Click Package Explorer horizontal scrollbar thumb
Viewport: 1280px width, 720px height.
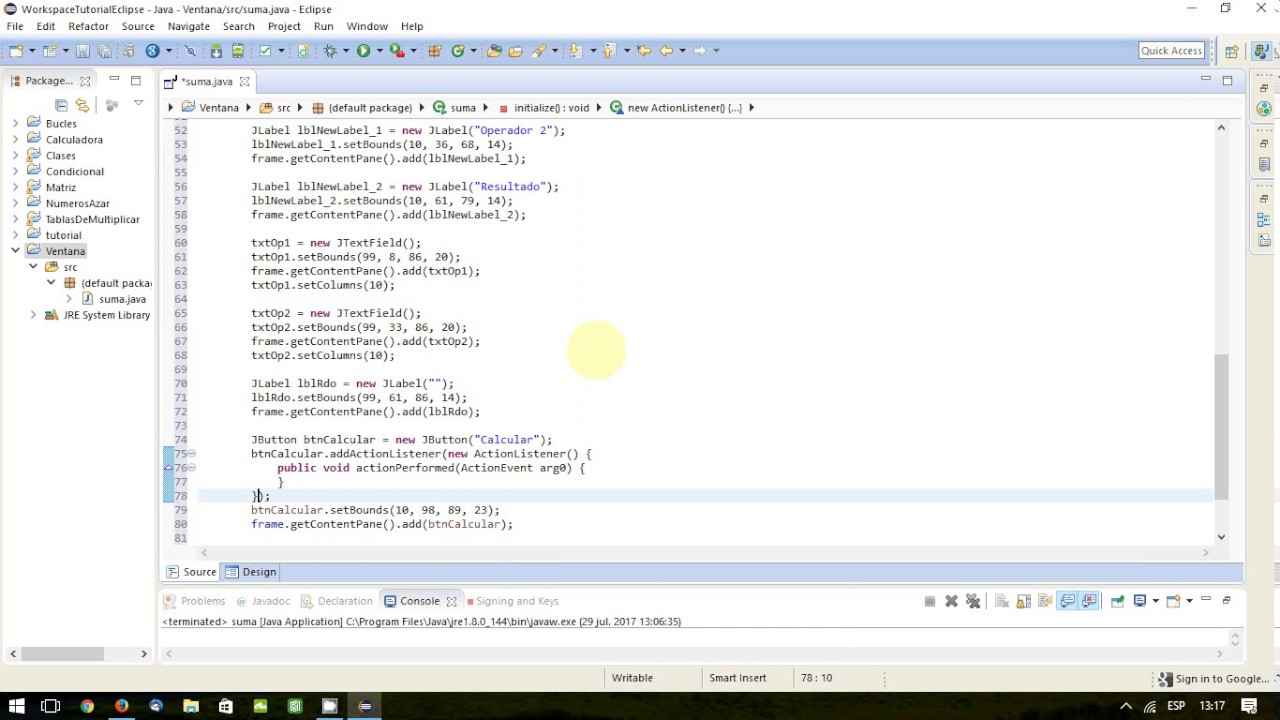[63, 654]
